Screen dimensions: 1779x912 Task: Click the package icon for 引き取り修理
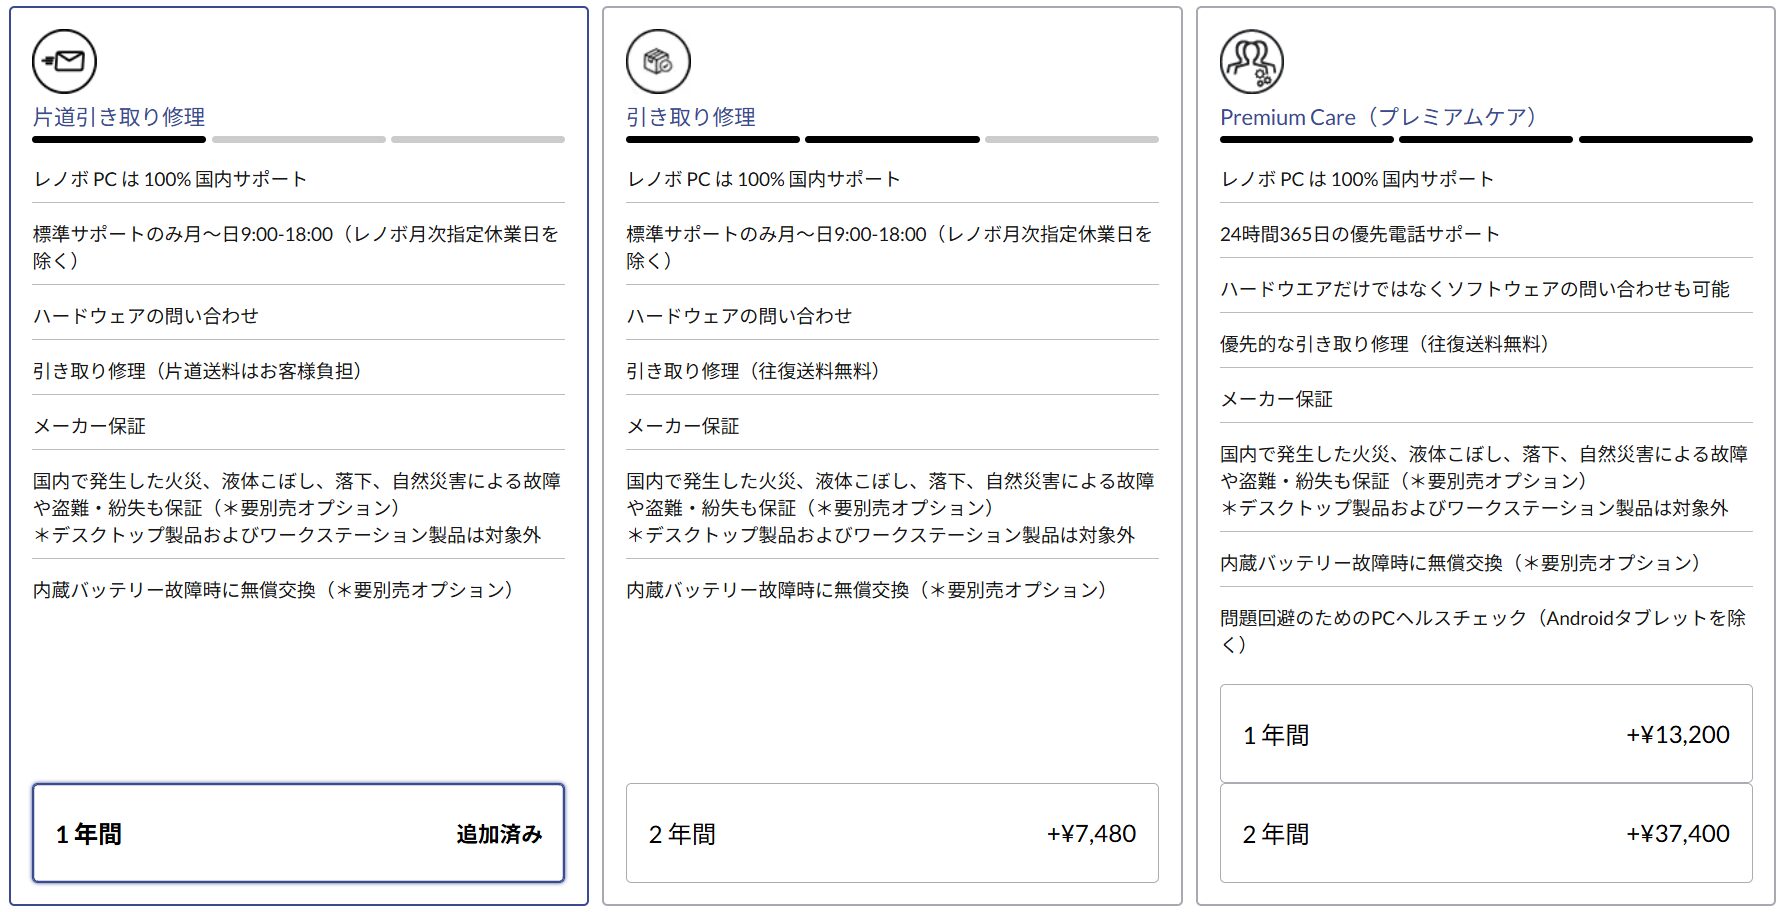[x=658, y=62]
